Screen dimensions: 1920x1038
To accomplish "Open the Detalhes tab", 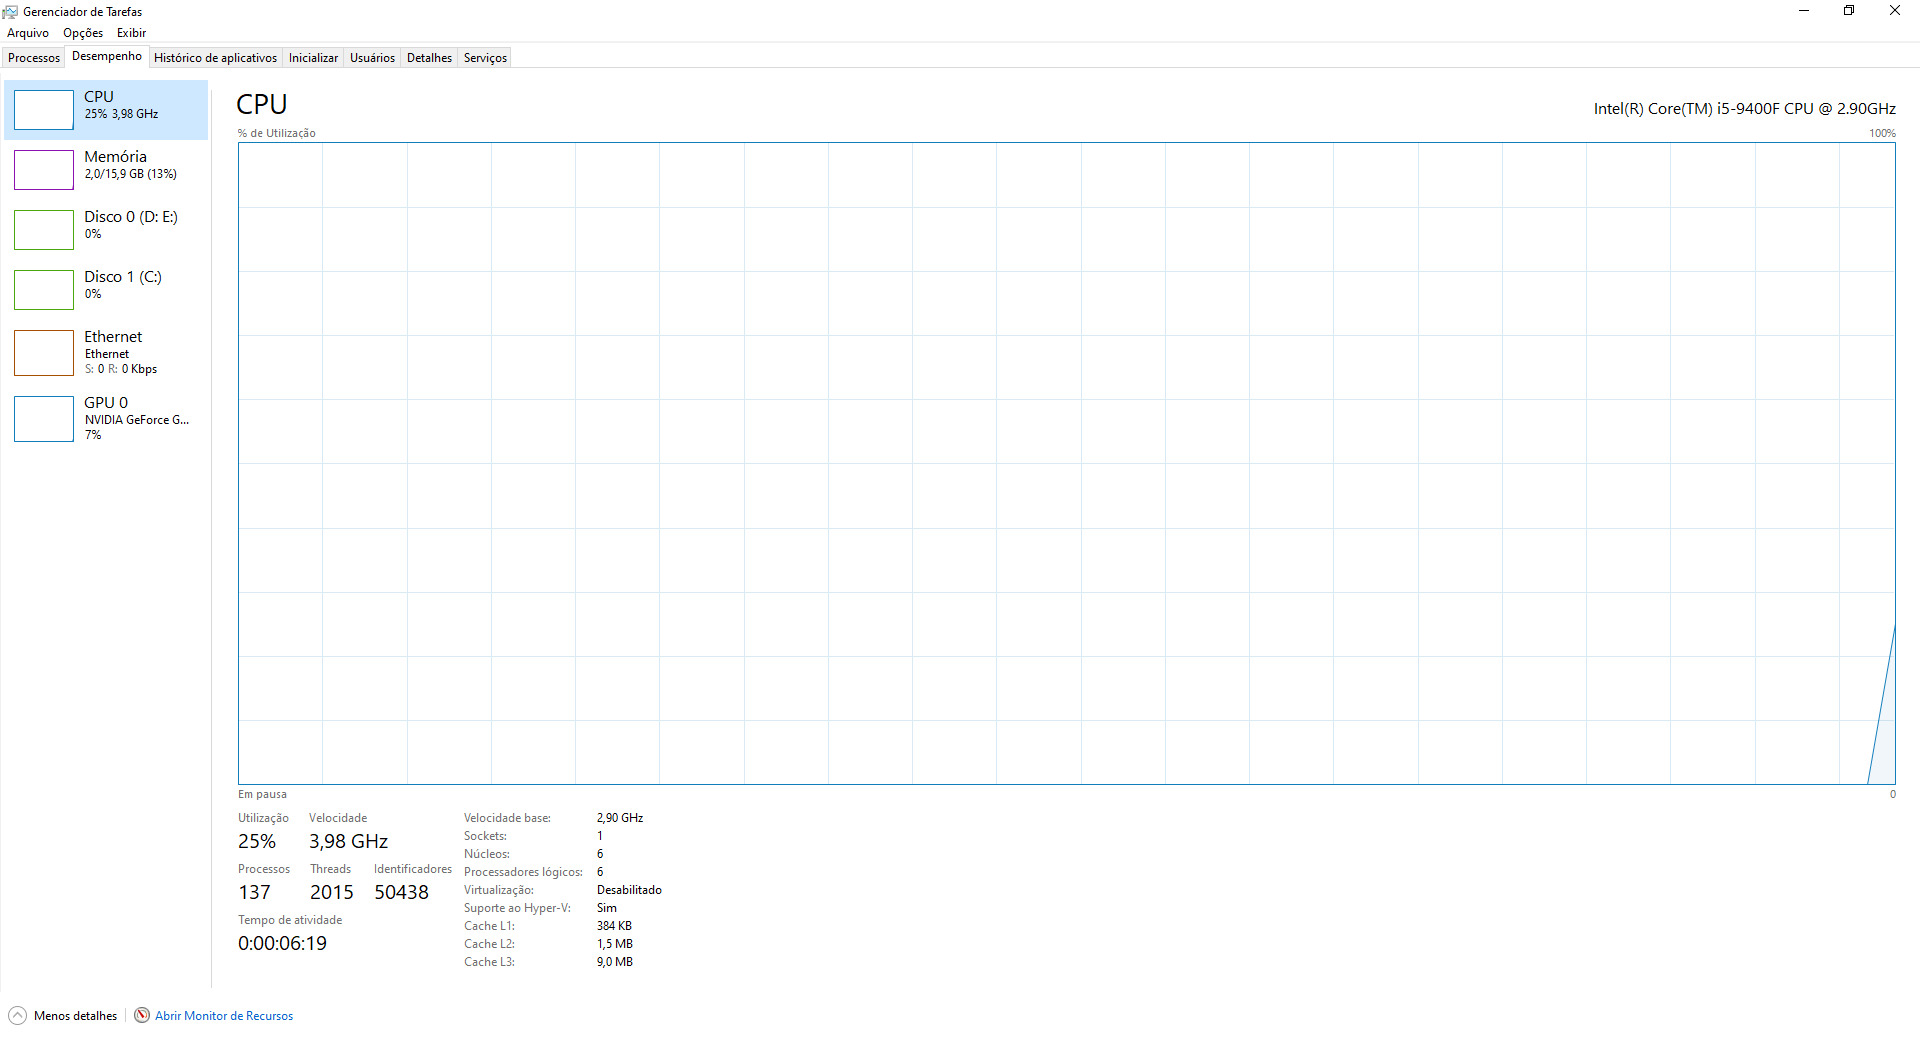I will (429, 58).
